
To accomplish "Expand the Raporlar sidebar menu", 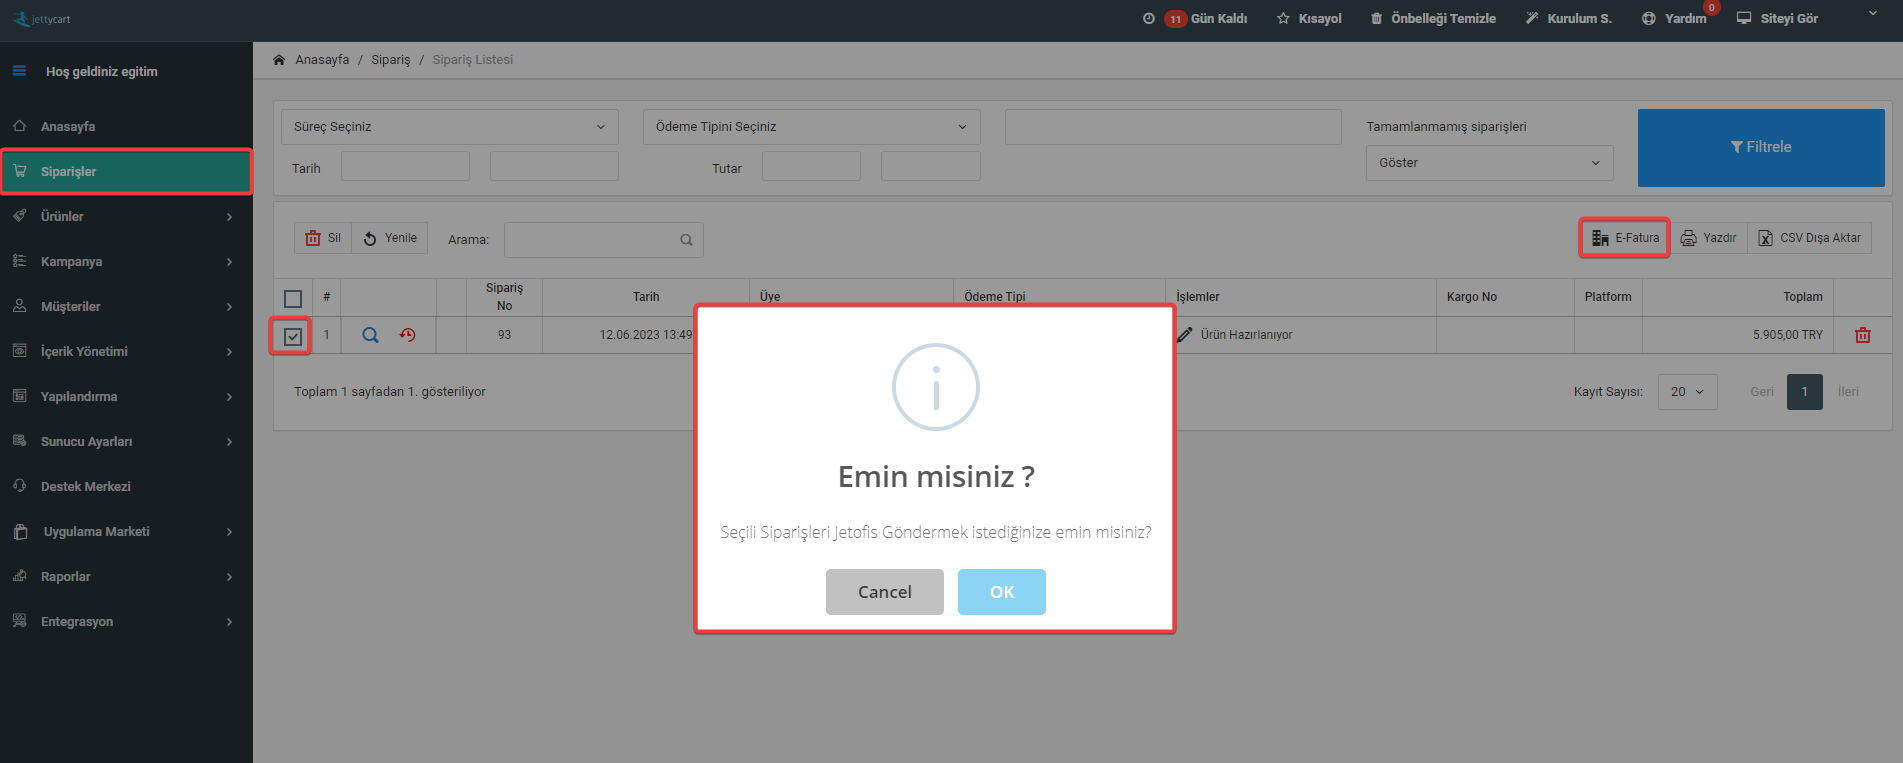I will (126, 577).
